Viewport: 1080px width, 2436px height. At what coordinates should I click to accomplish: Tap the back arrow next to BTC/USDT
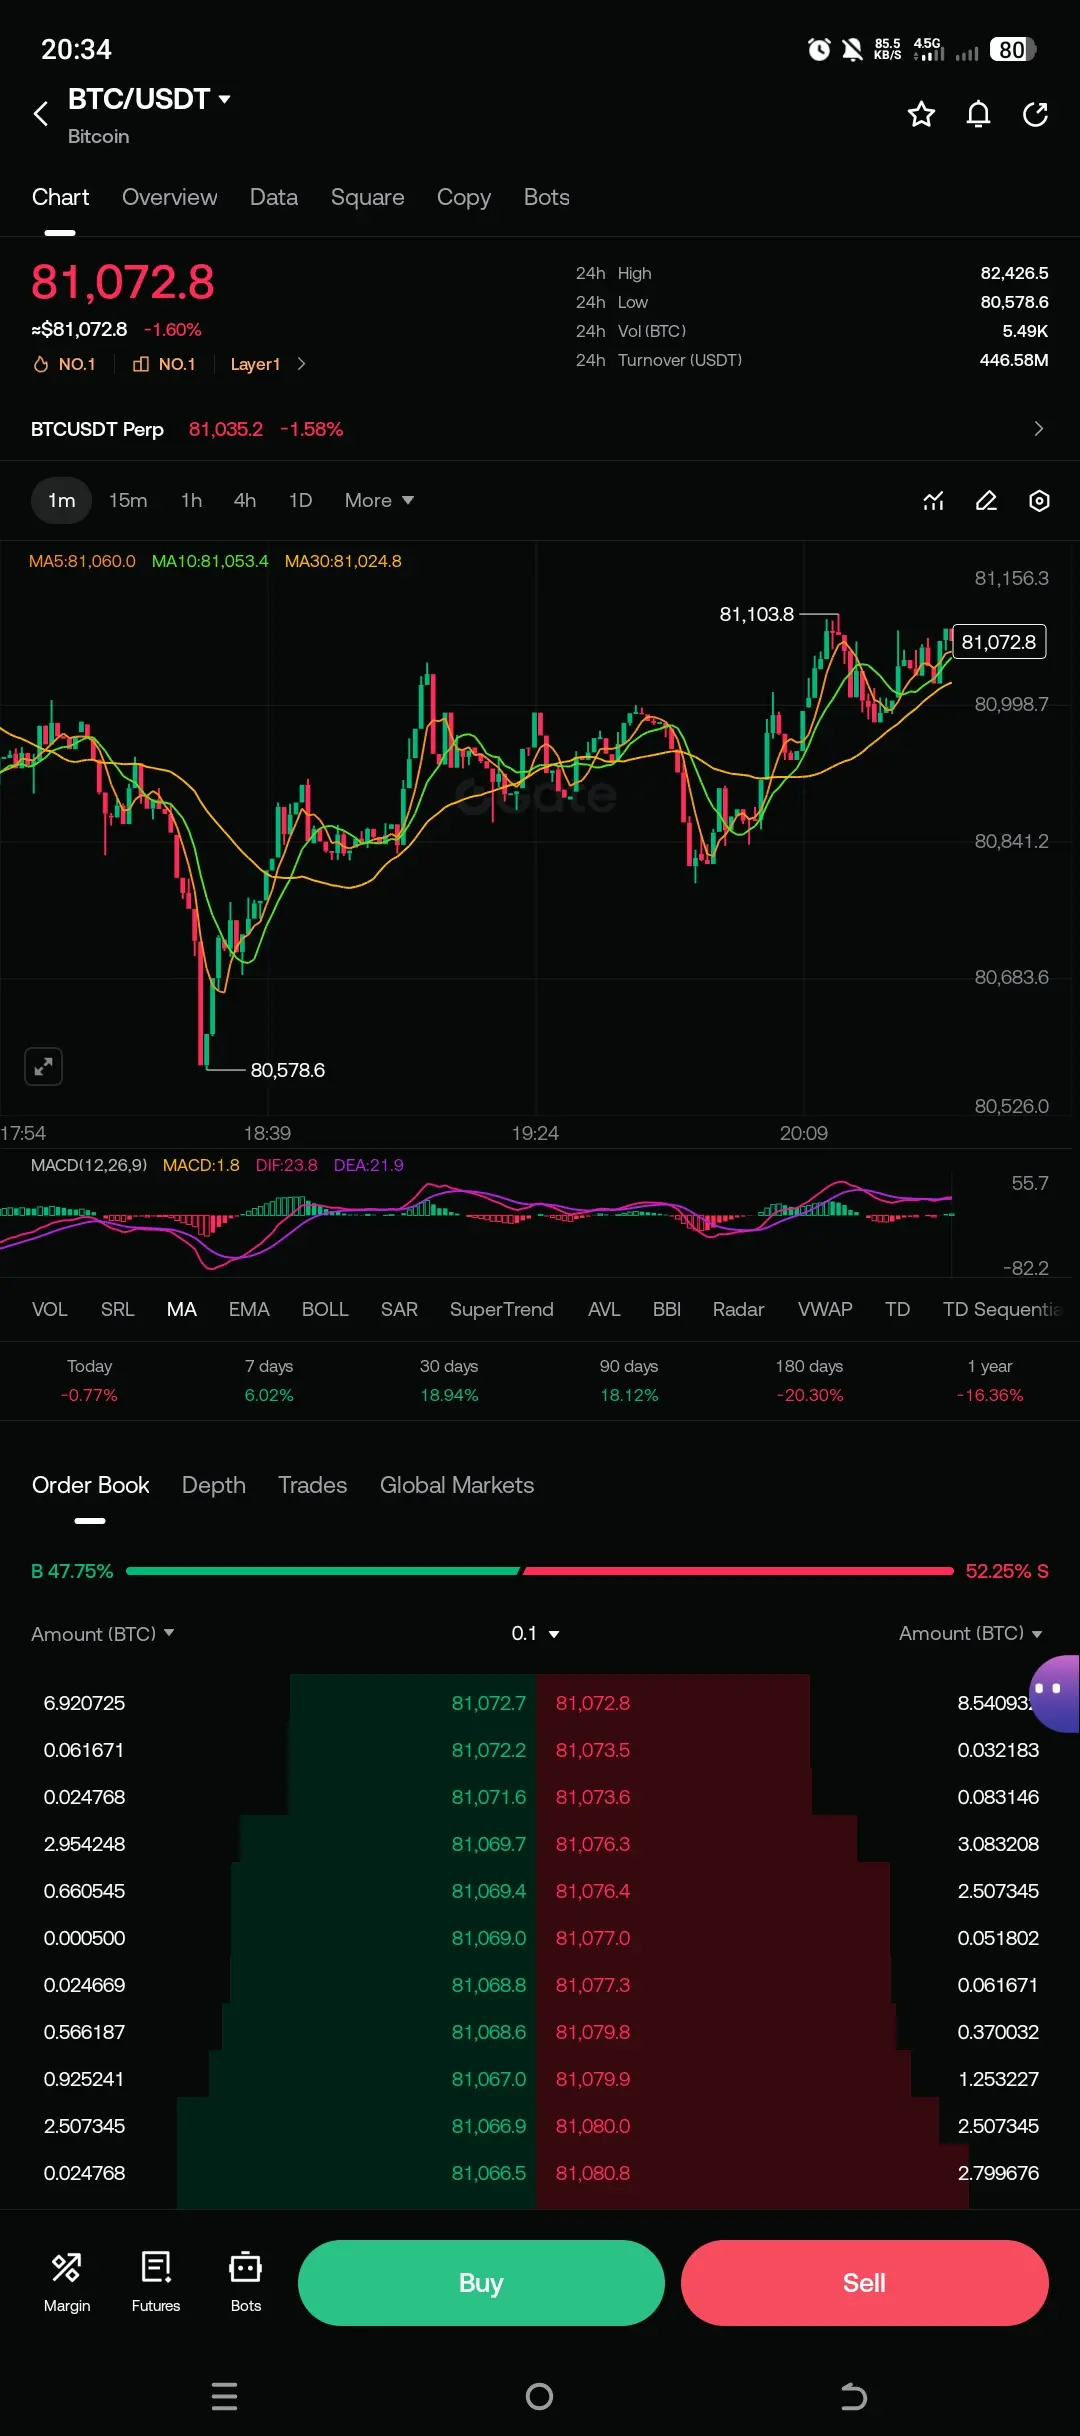(x=41, y=114)
